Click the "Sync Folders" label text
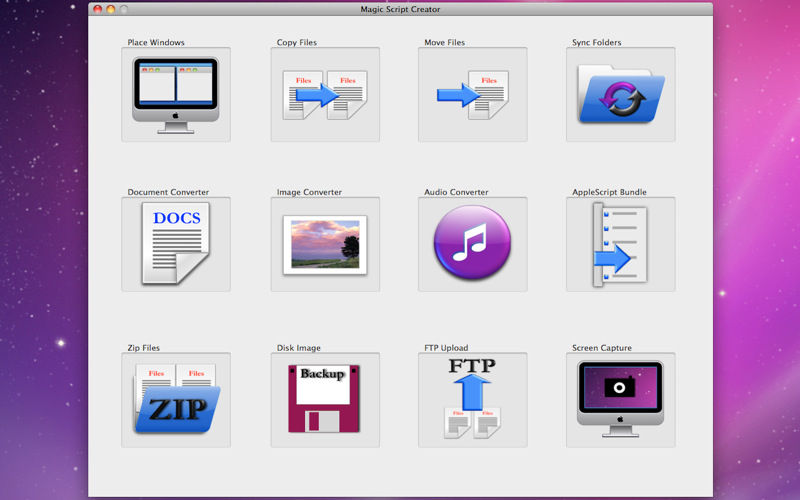 (596, 42)
